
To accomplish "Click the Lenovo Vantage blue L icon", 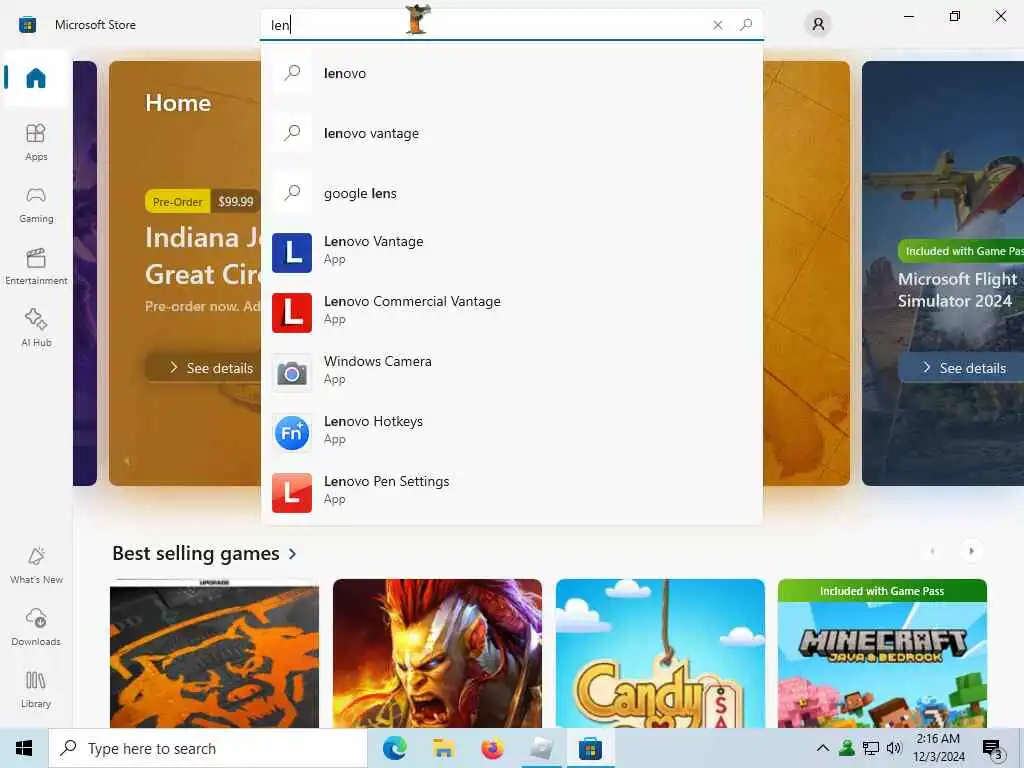I will (x=292, y=253).
